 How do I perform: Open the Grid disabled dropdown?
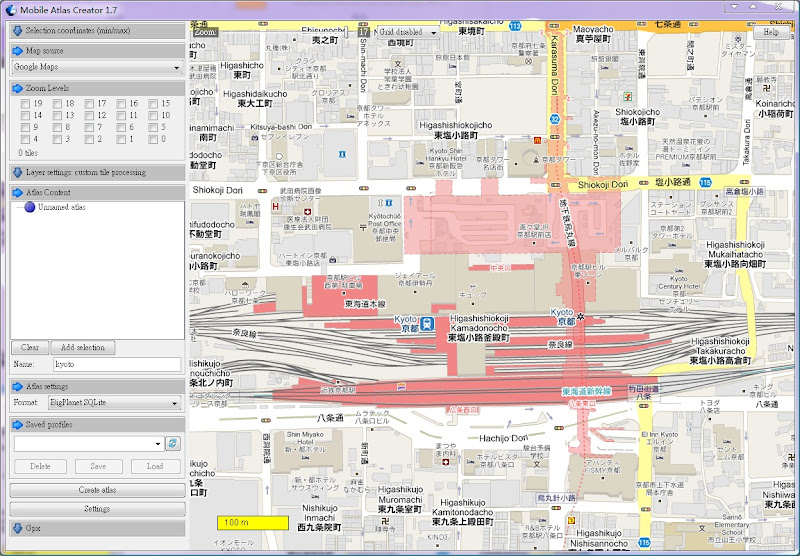point(408,32)
